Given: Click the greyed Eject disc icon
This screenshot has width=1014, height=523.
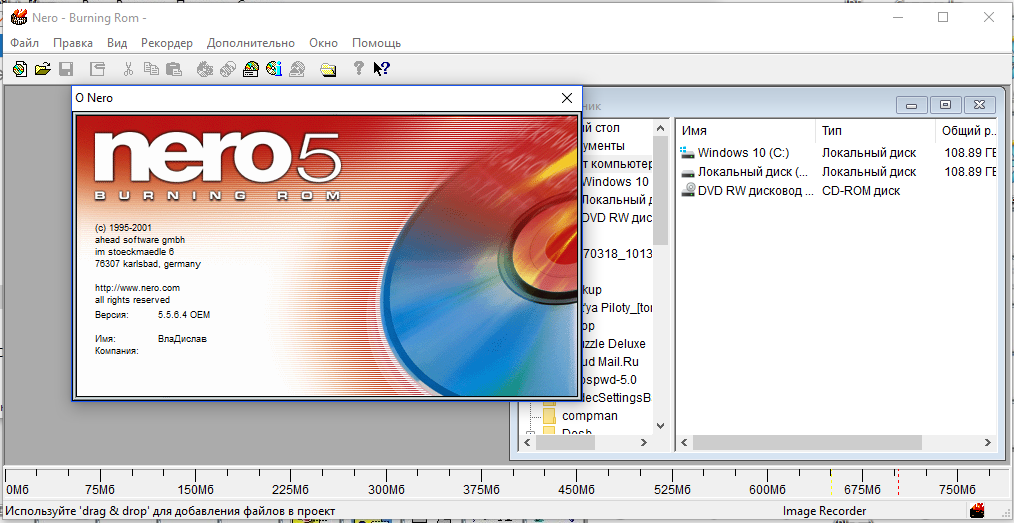Looking at the screenshot, I should (297, 69).
